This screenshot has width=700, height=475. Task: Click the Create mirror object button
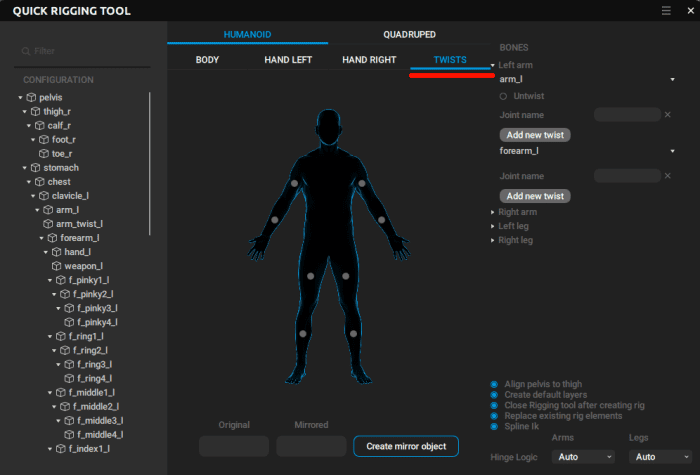click(x=405, y=446)
